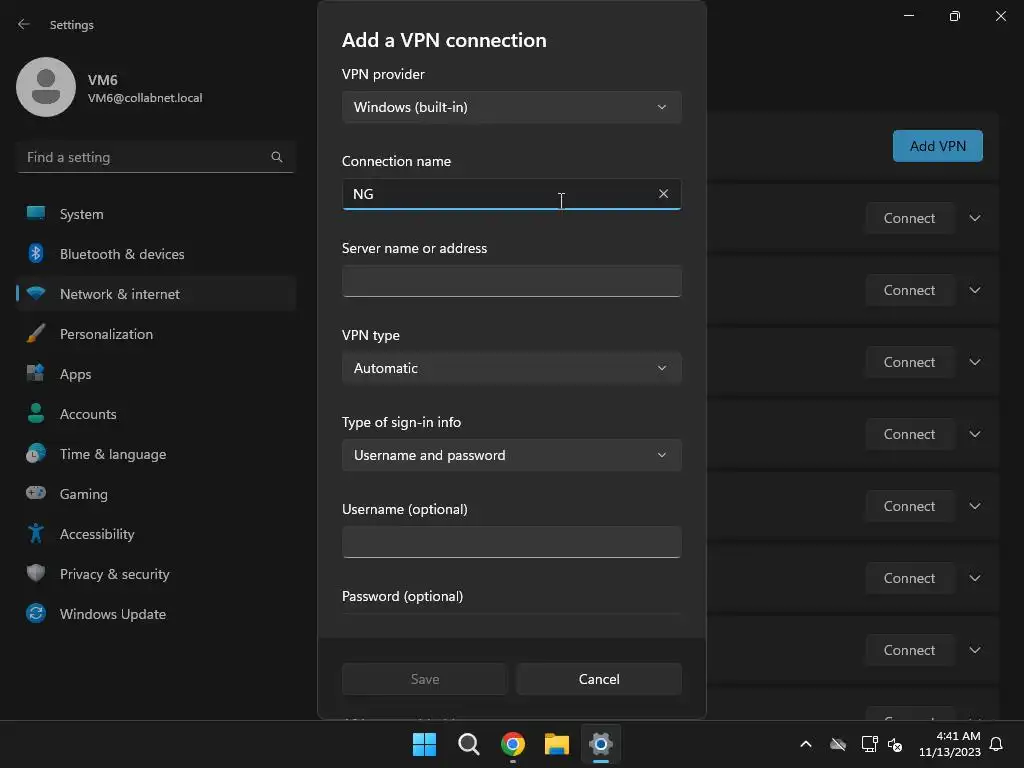Go to Privacy & security settings
Image resolution: width=1024 pixels, height=768 pixels.
pyautogui.click(x=114, y=574)
